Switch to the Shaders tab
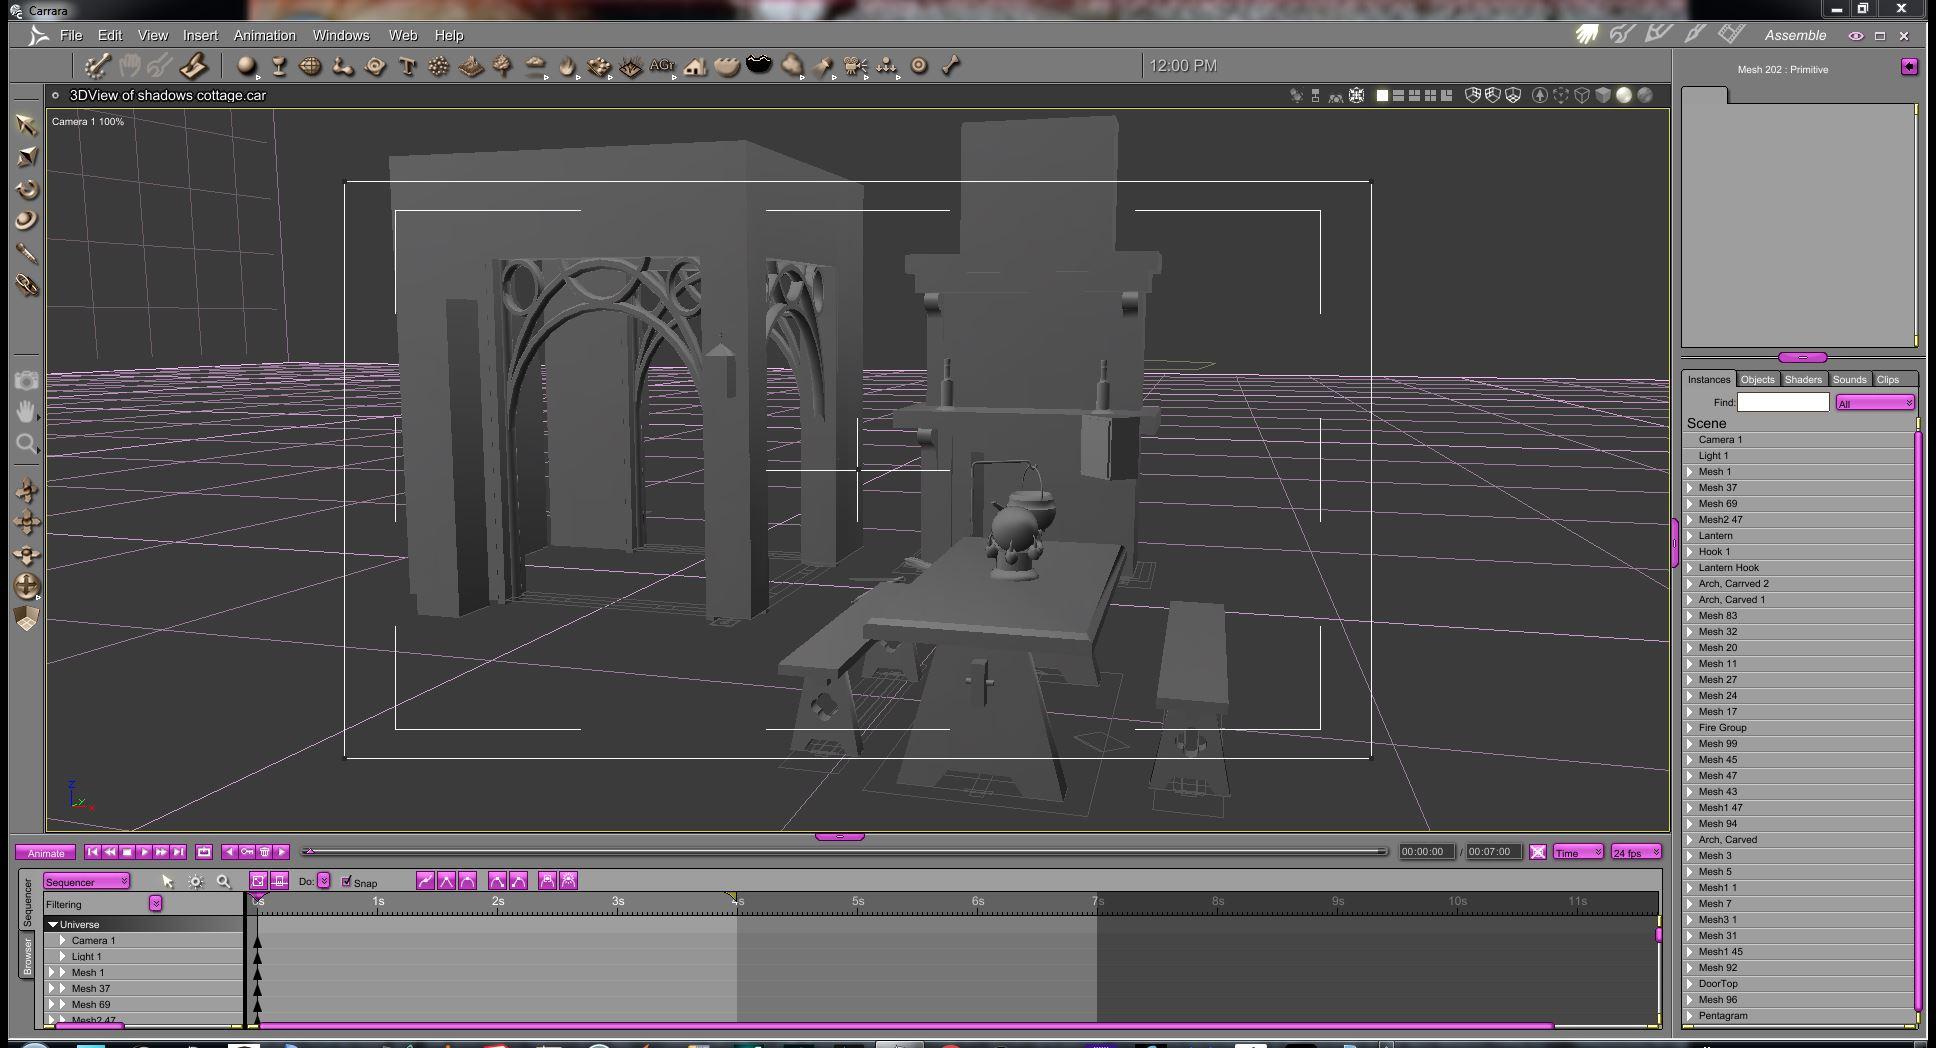The height and width of the screenshot is (1048, 1936). tap(1803, 379)
